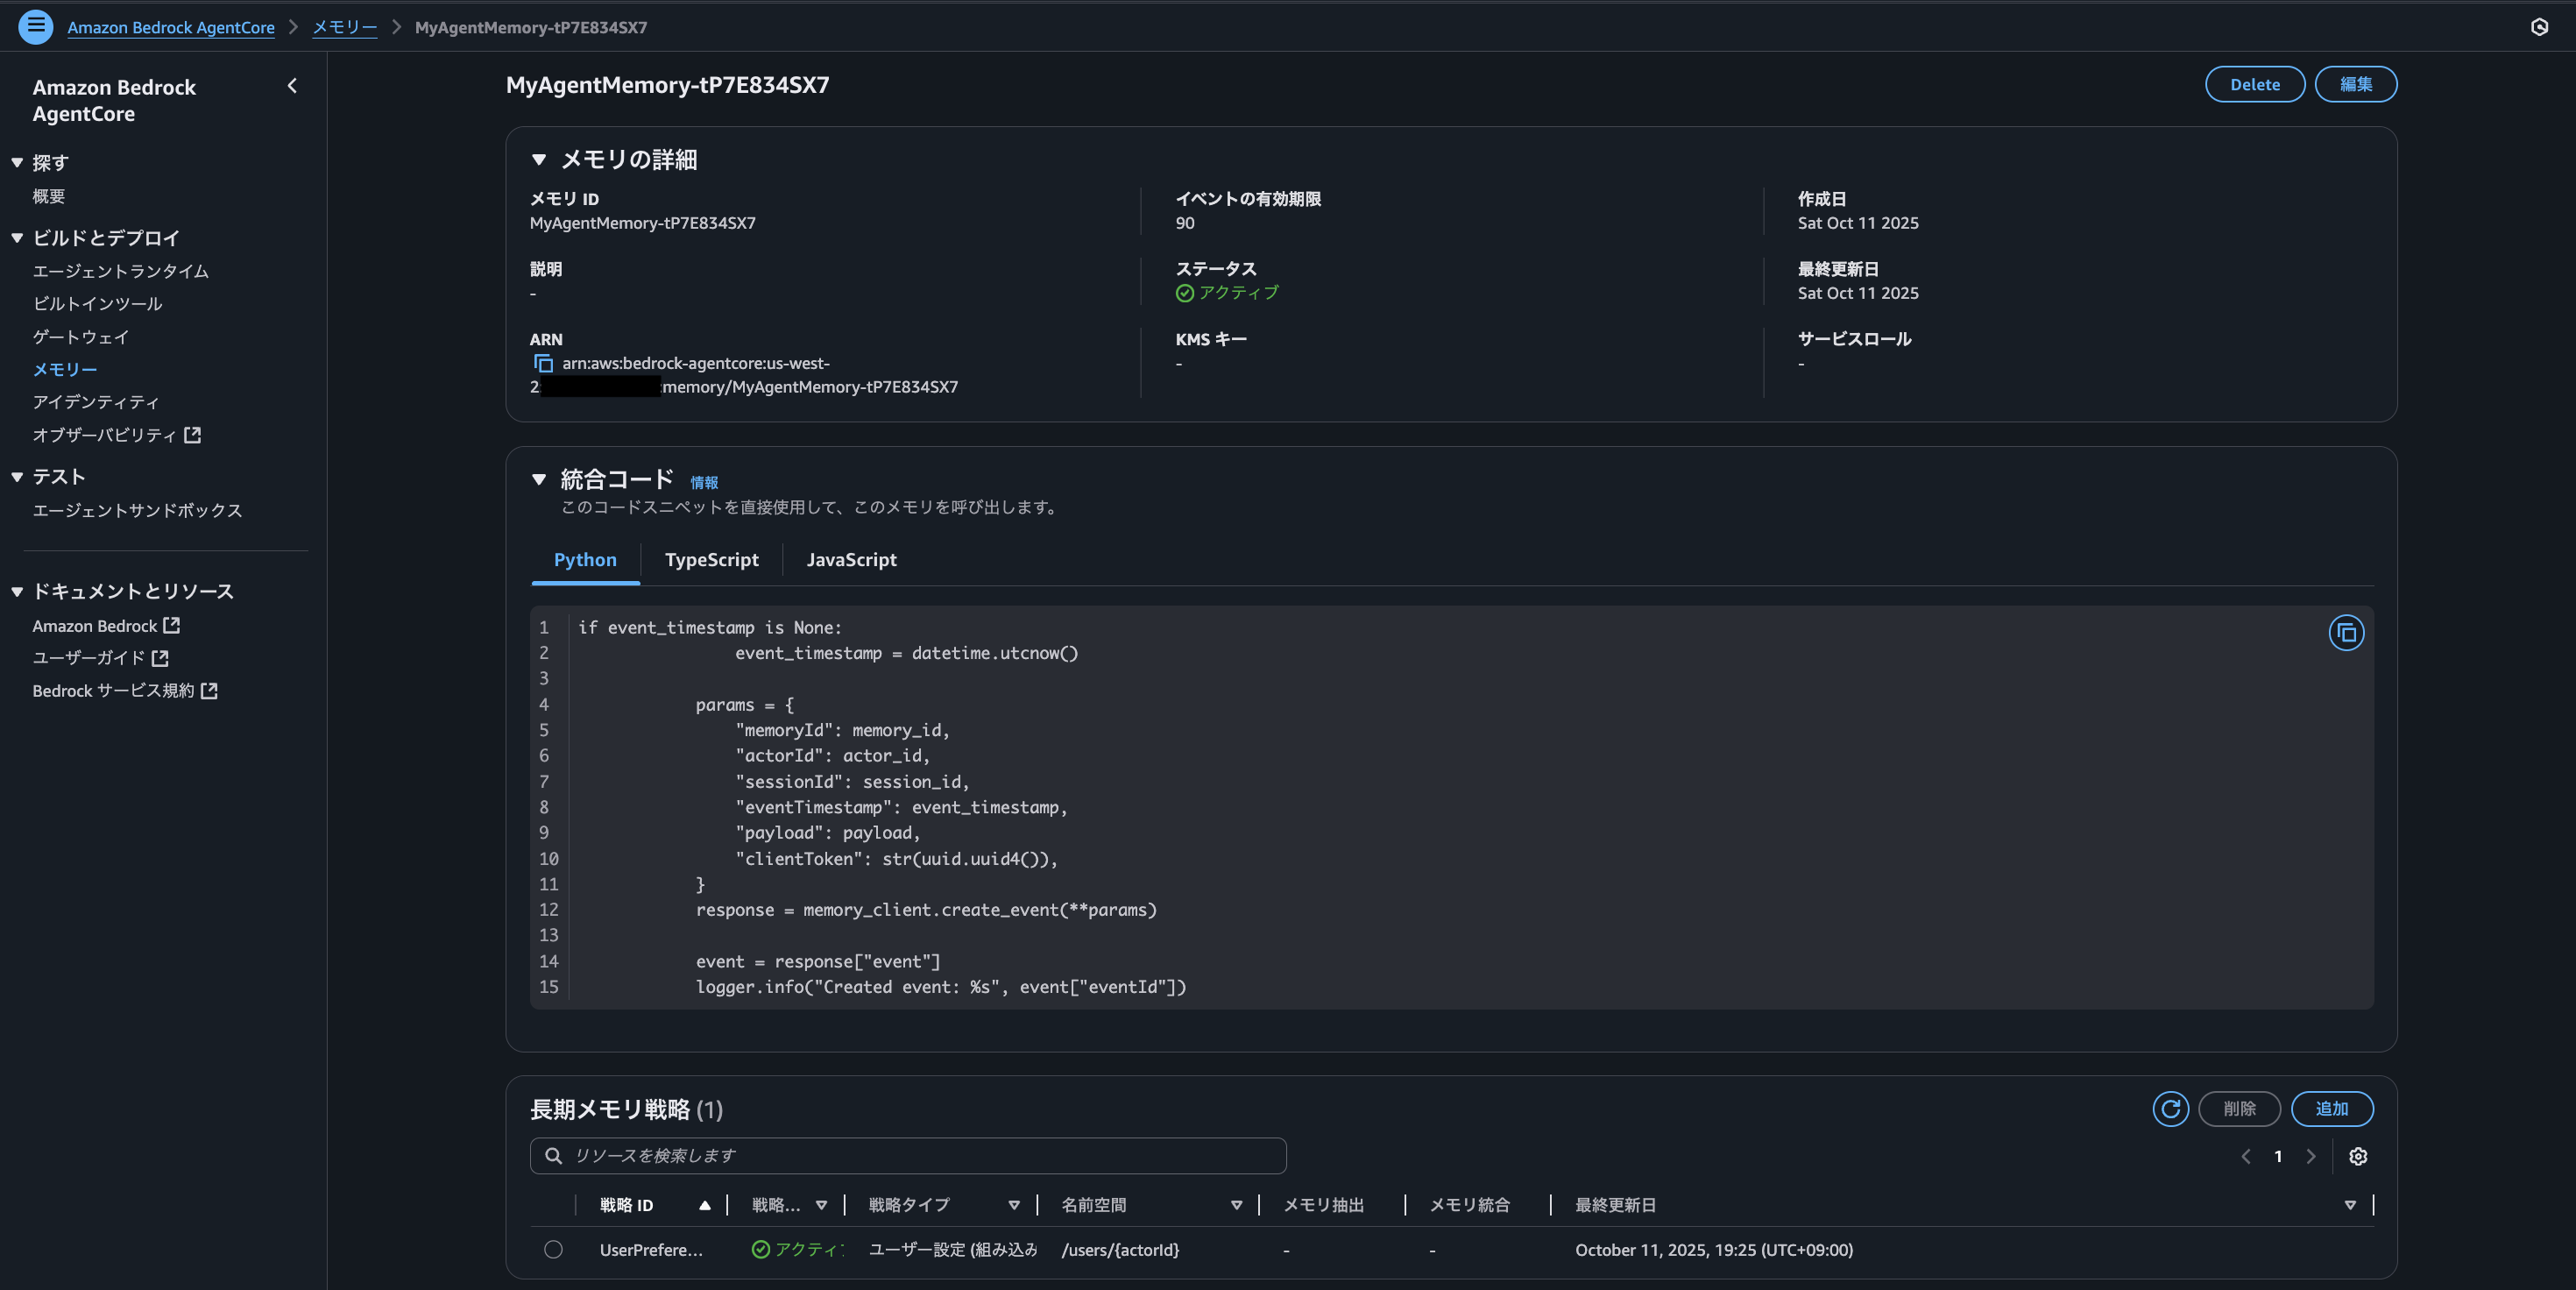The image size is (2576, 1290).
Task: Copy the Python code snippet
Action: 2347,632
